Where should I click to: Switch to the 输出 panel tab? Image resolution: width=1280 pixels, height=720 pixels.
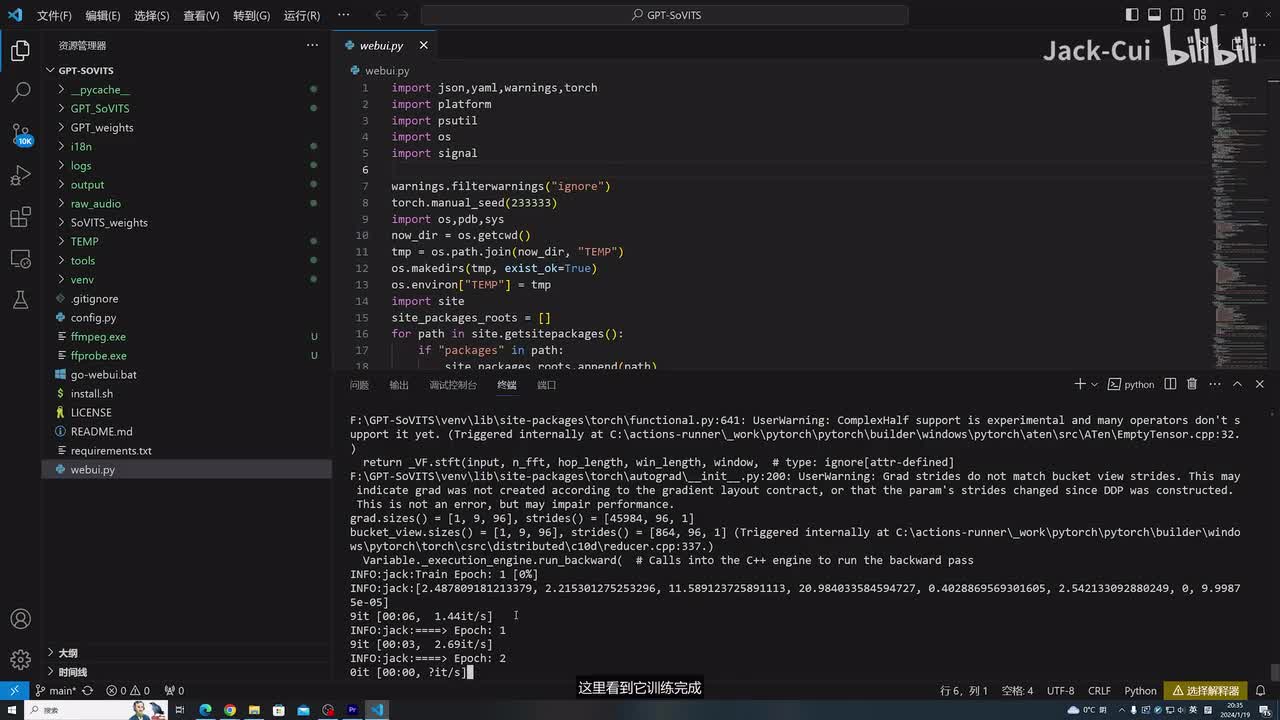pos(399,385)
